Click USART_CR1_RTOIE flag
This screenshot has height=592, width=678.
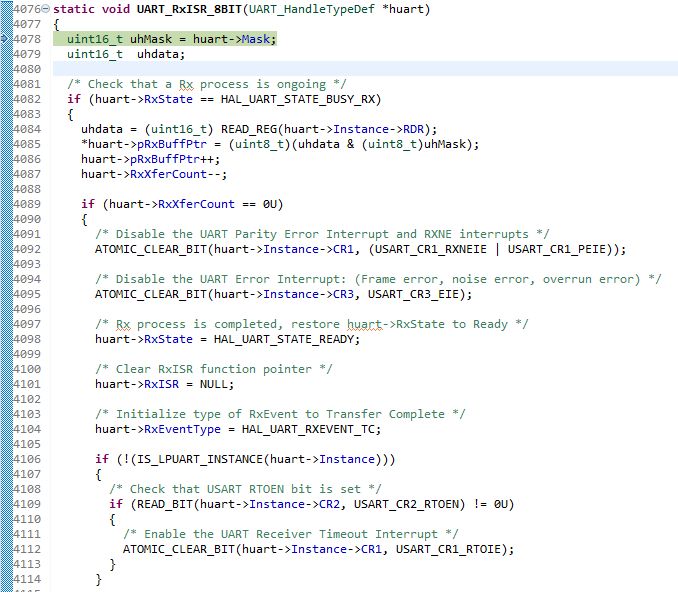[448, 549]
